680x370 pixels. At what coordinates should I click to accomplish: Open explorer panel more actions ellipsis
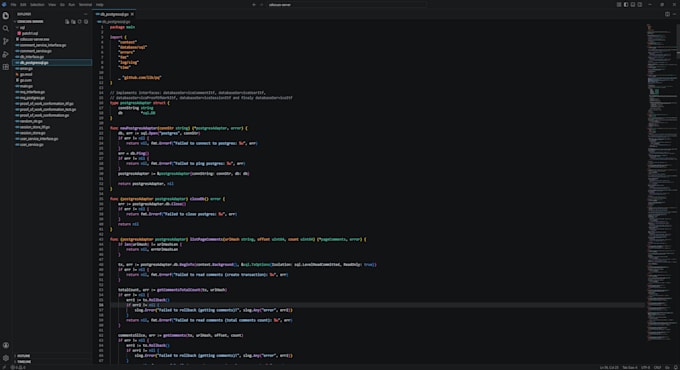[x=86, y=14]
